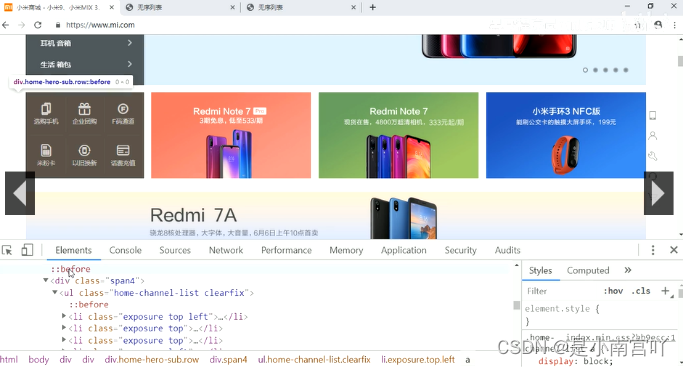Screen dimensions: 684x367
Task: Click the 小米手环3 NFC版 banner
Action: click(566, 135)
